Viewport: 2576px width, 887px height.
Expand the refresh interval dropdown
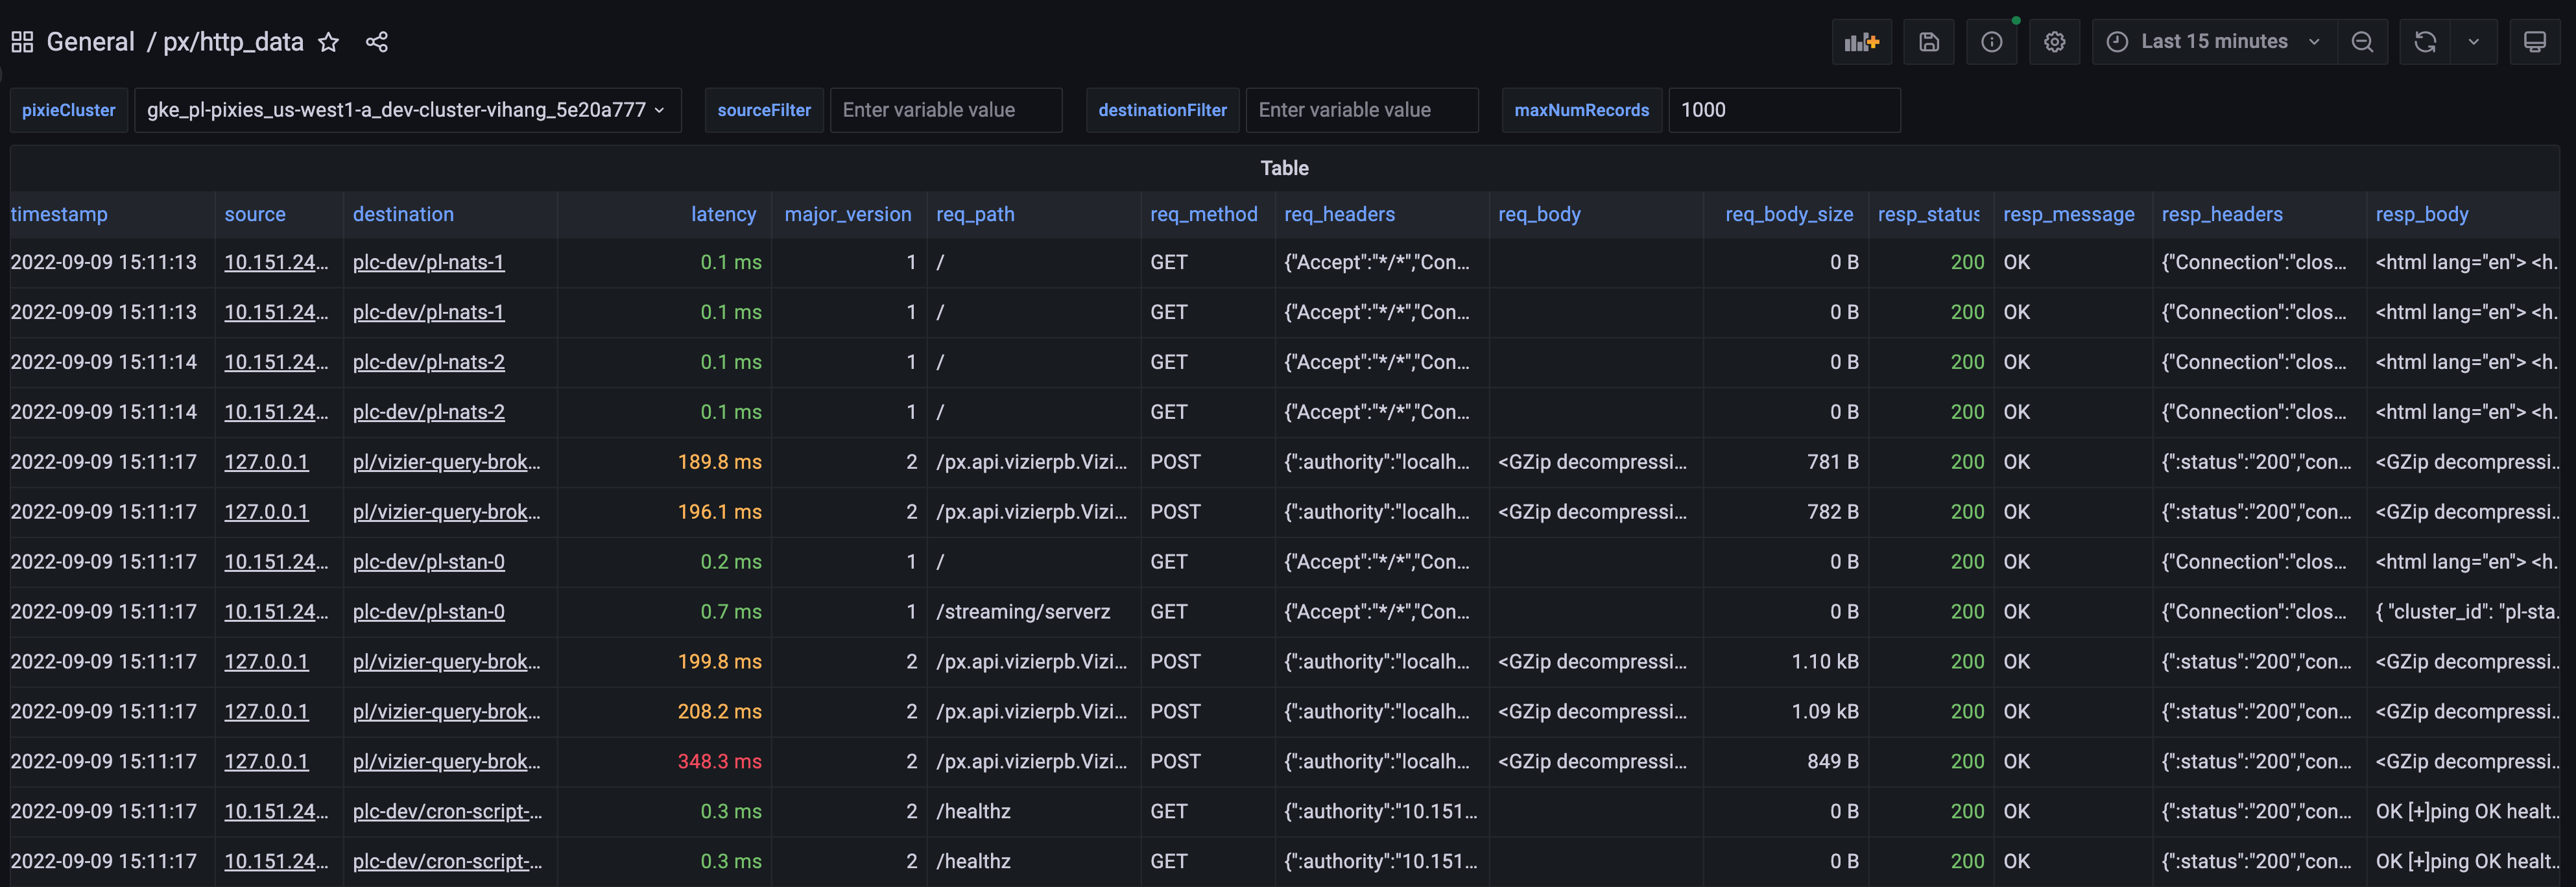click(2473, 42)
